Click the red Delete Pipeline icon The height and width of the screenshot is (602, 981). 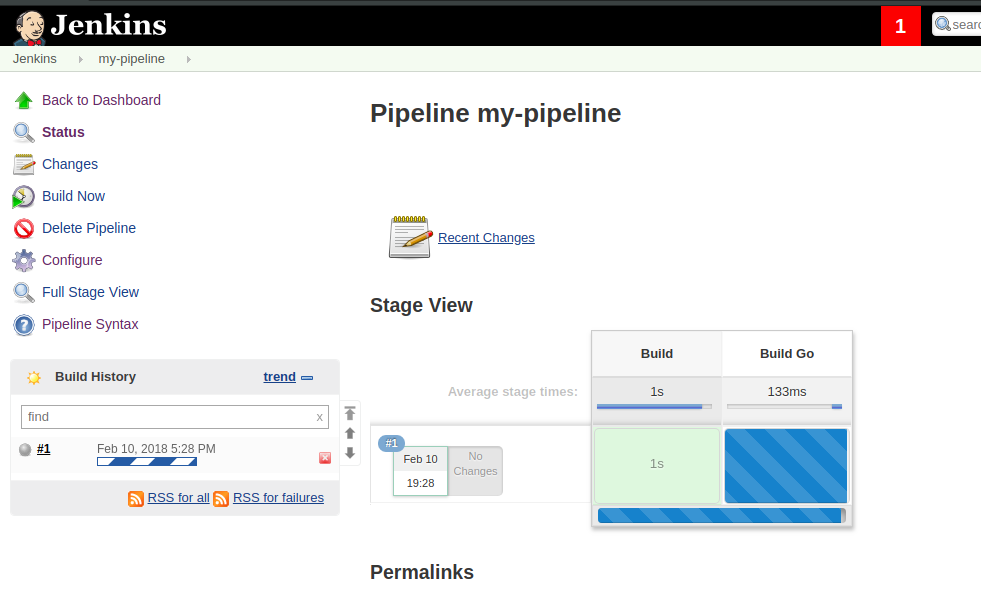[24, 228]
